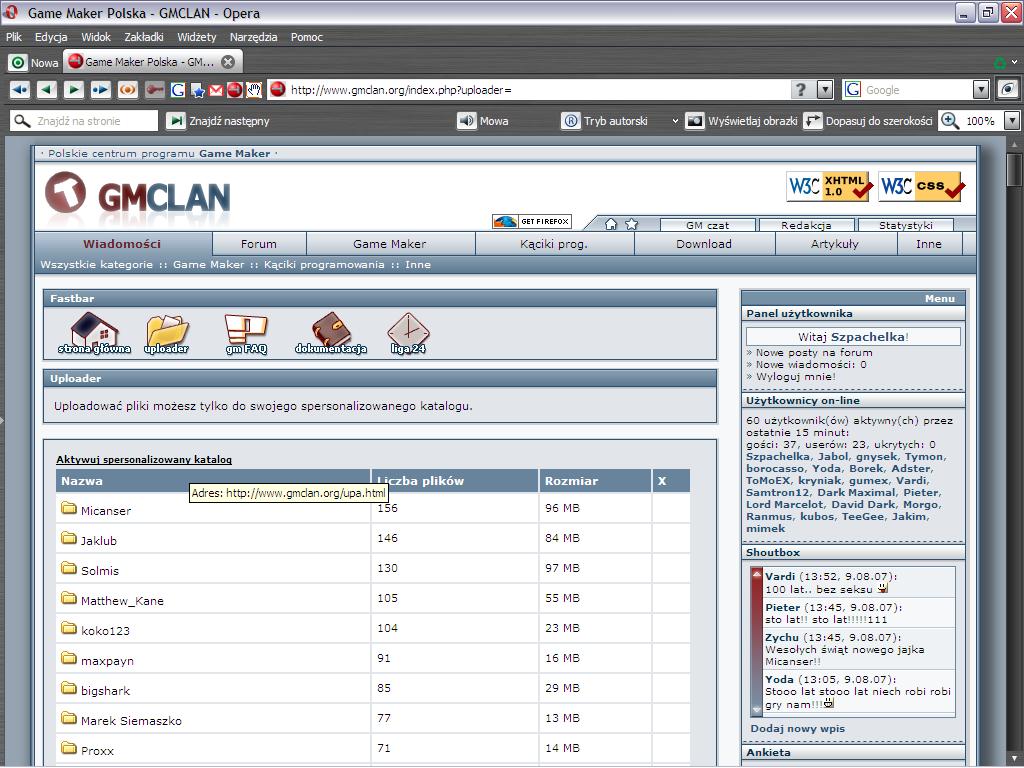Open the zoom 100% dropdown arrow
This screenshot has height=768, width=1024.
pos(1011,121)
